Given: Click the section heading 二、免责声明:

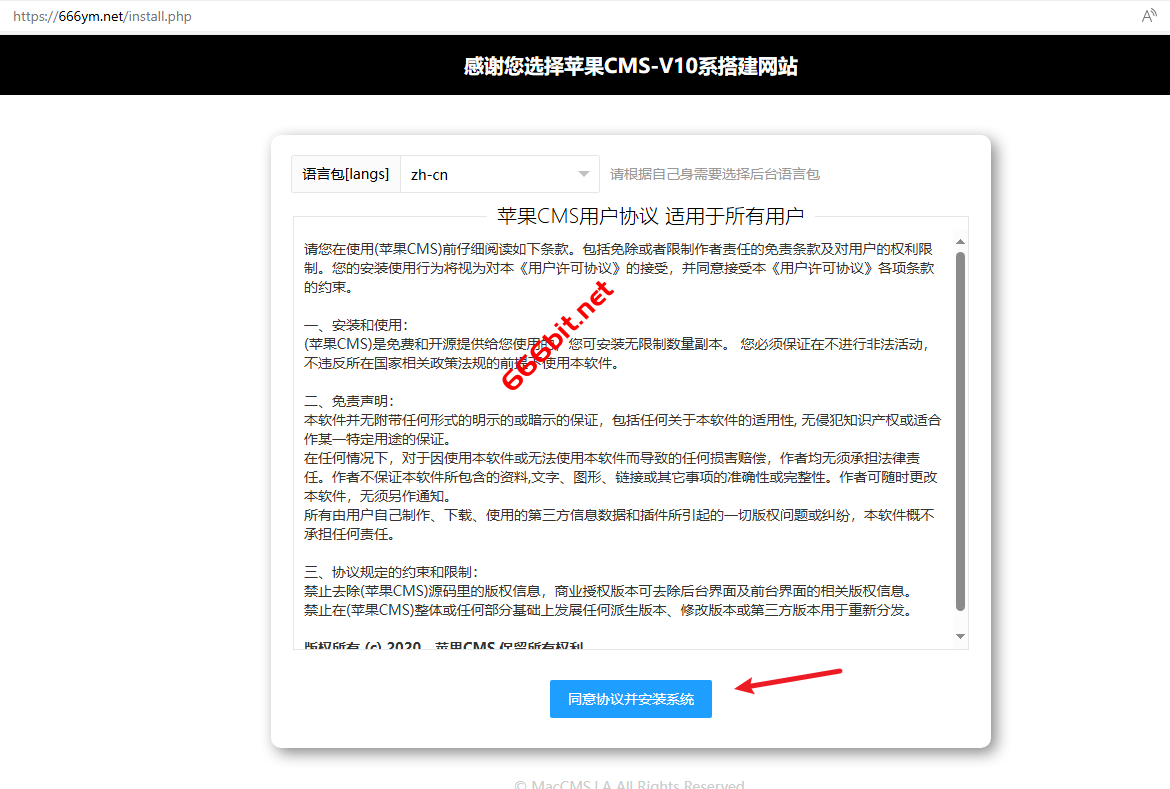Looking at the screenshot, I should pos(348,402).
